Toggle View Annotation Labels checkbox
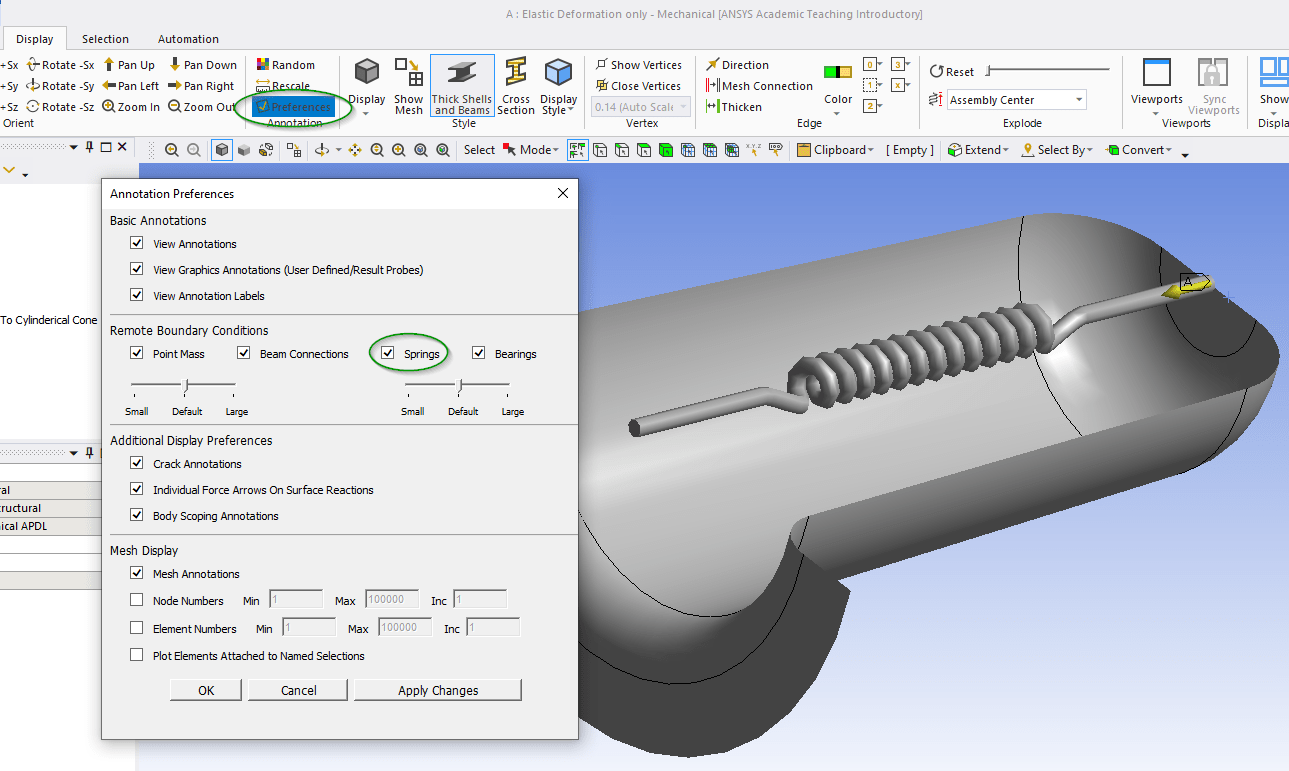This screenshot has height=771, width=1289. pyautogui.click(x=137, y=295)
